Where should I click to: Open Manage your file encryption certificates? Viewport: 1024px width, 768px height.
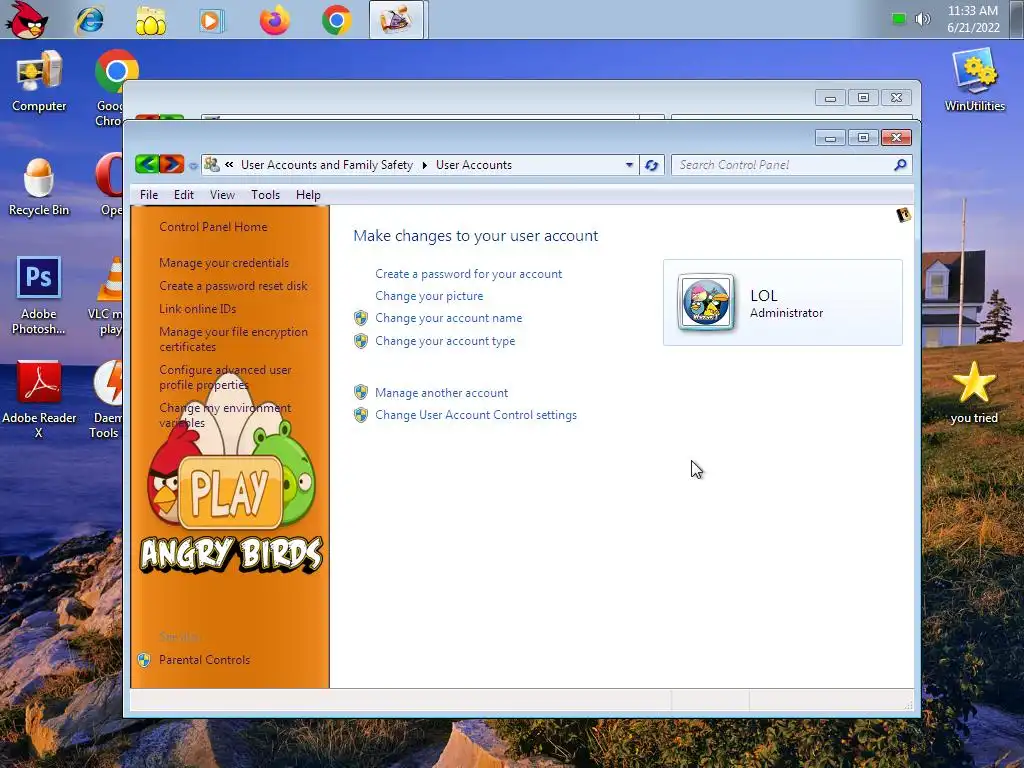pyautogui.click(x=233, y=339)
